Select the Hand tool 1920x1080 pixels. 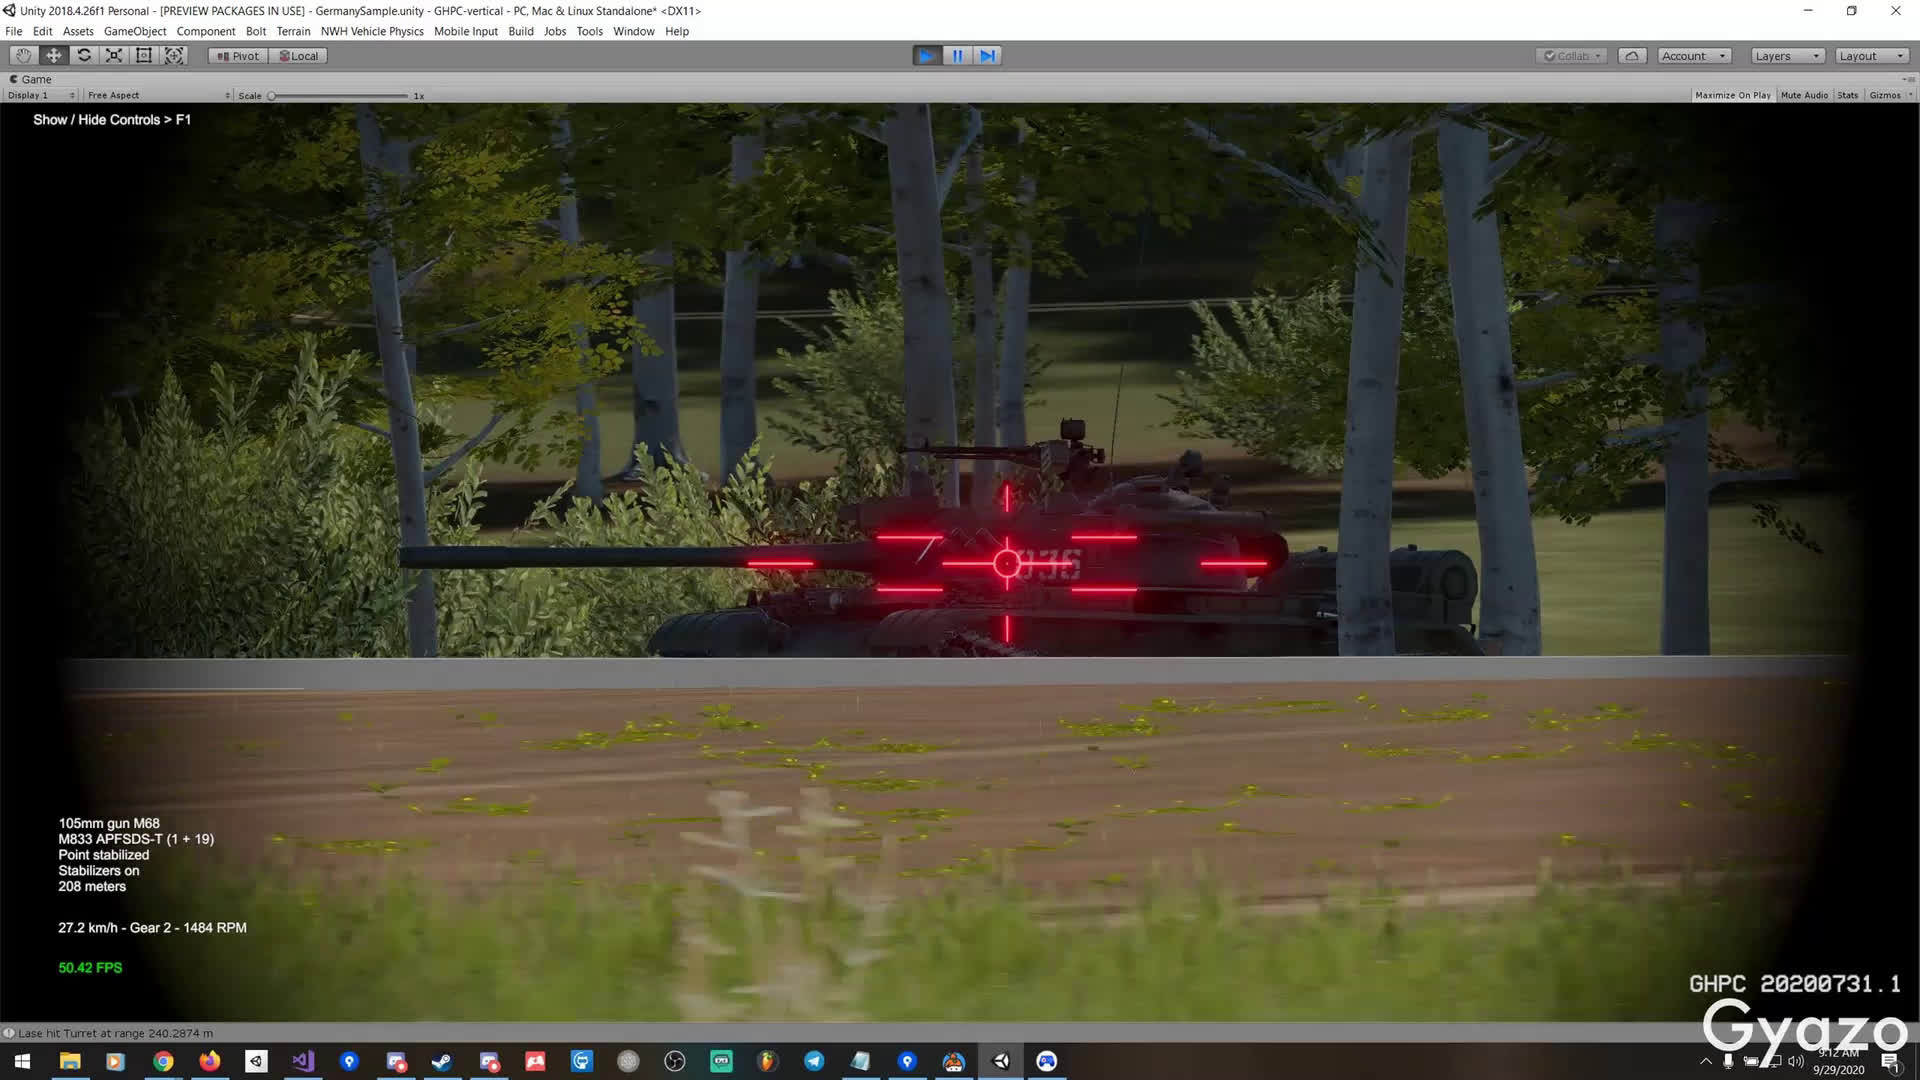point(23,56)
